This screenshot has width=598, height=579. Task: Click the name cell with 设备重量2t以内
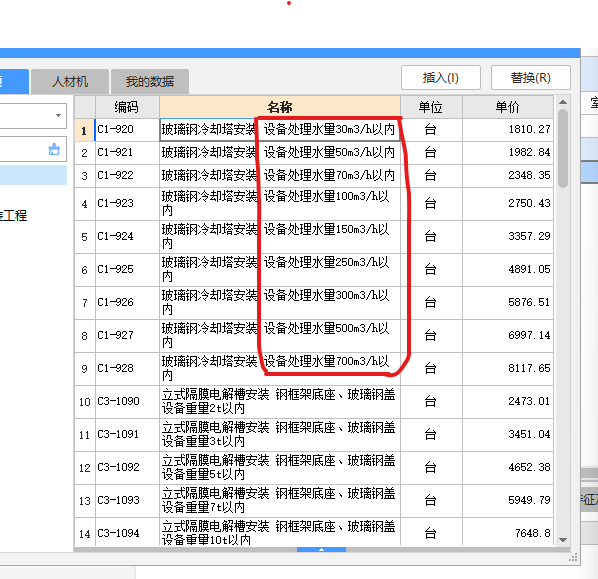click(x=280, y=402)
